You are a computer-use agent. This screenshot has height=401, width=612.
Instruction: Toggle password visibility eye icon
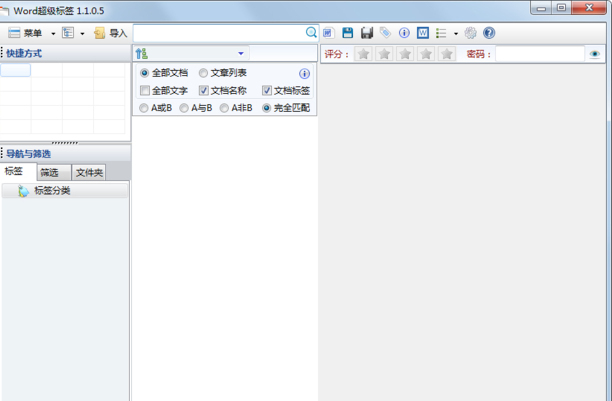coord(594,54)
